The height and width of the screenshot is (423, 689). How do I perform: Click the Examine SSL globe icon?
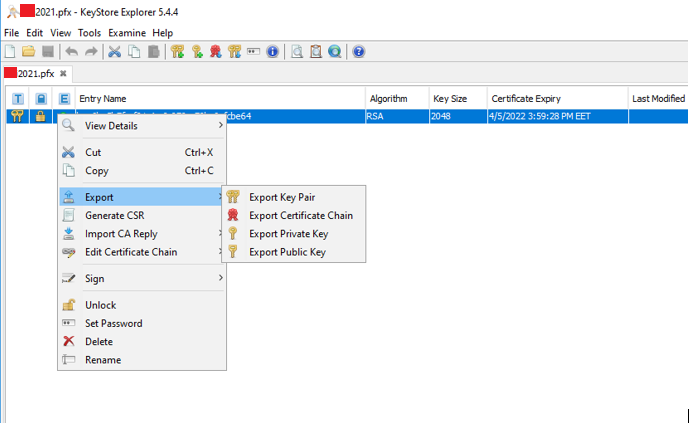(x=334, y=51)
